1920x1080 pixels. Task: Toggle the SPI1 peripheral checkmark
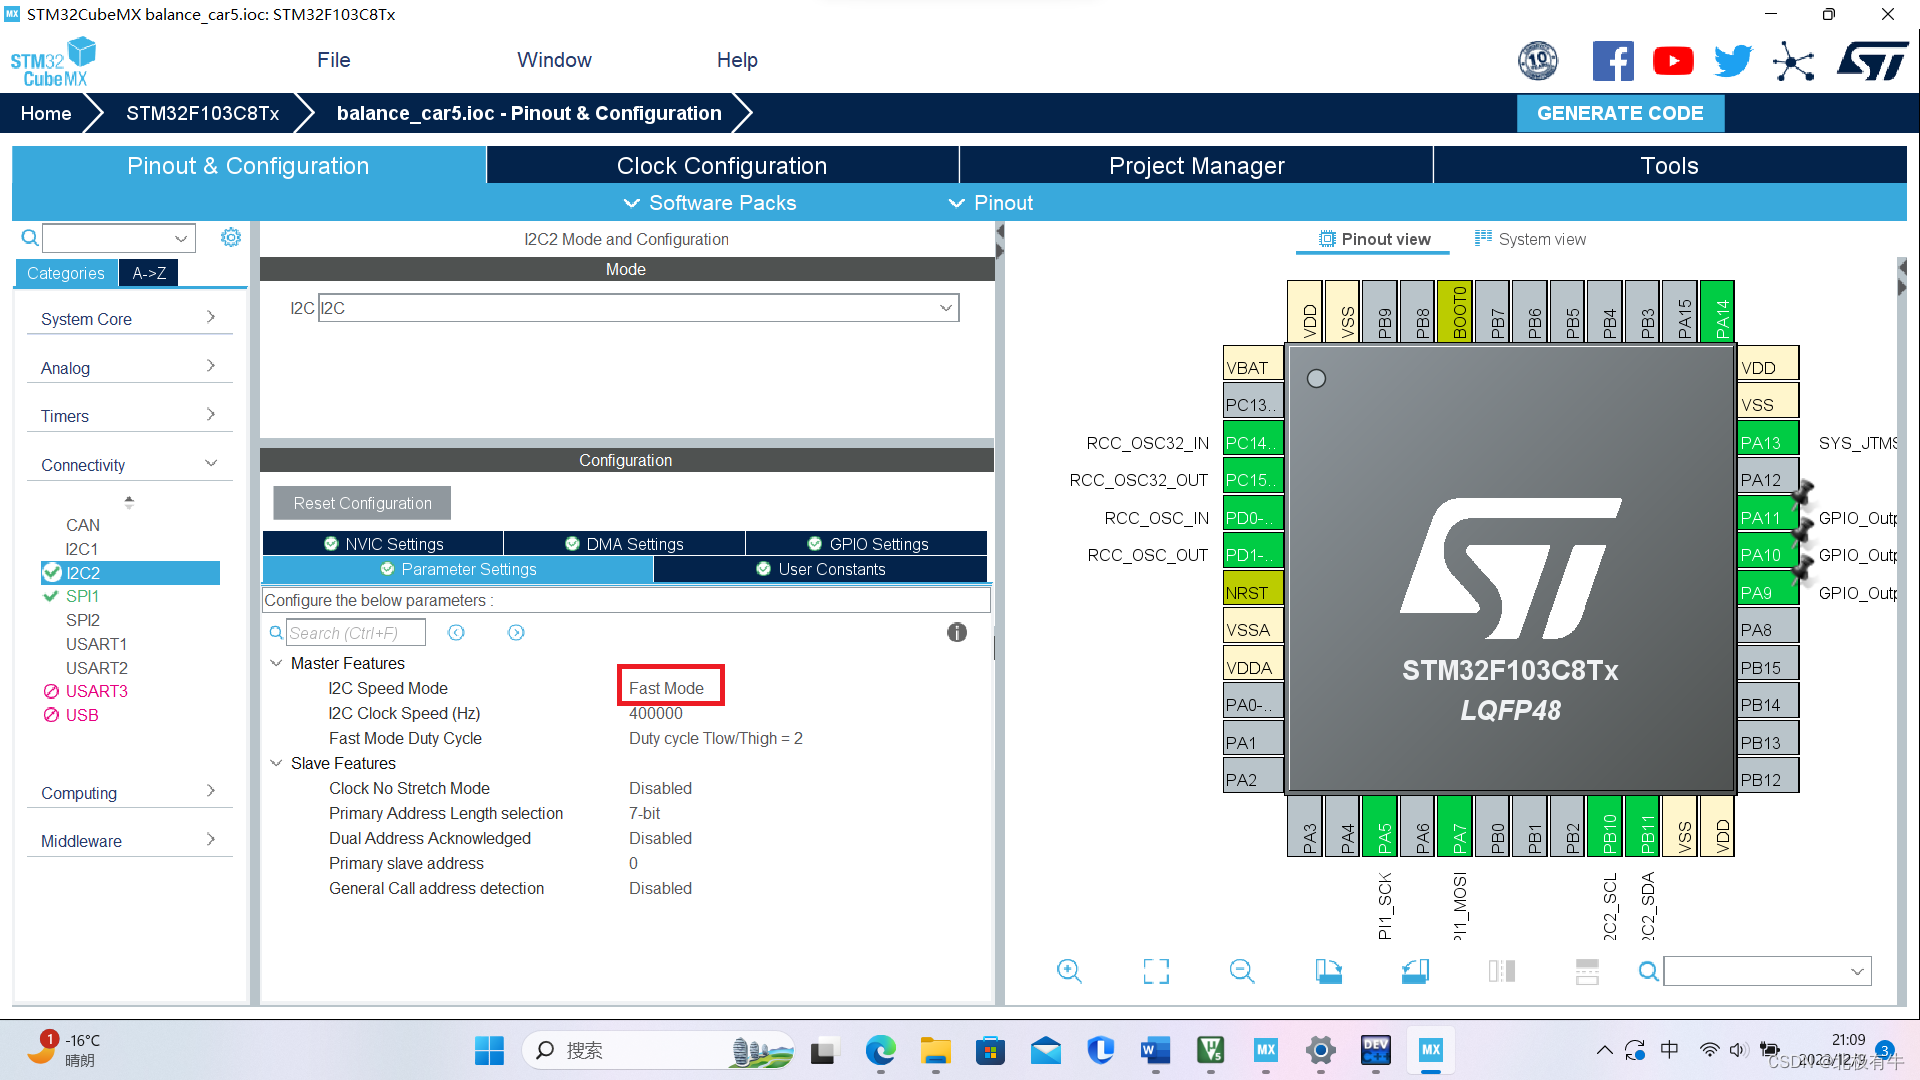click(x=51, y=596)
